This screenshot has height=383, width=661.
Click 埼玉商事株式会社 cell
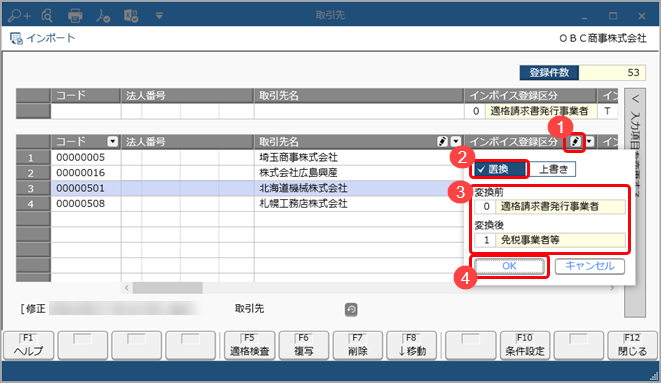point(358,158)
